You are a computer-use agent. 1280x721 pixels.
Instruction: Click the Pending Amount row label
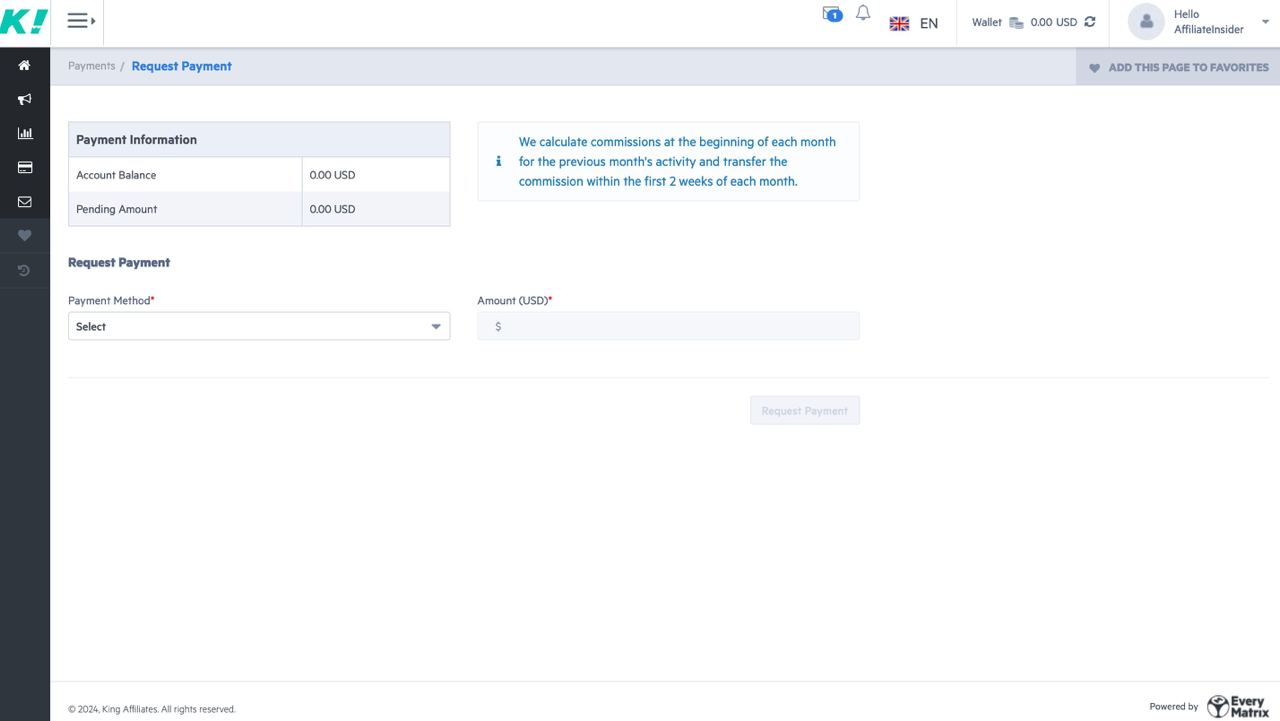[116, 209]
